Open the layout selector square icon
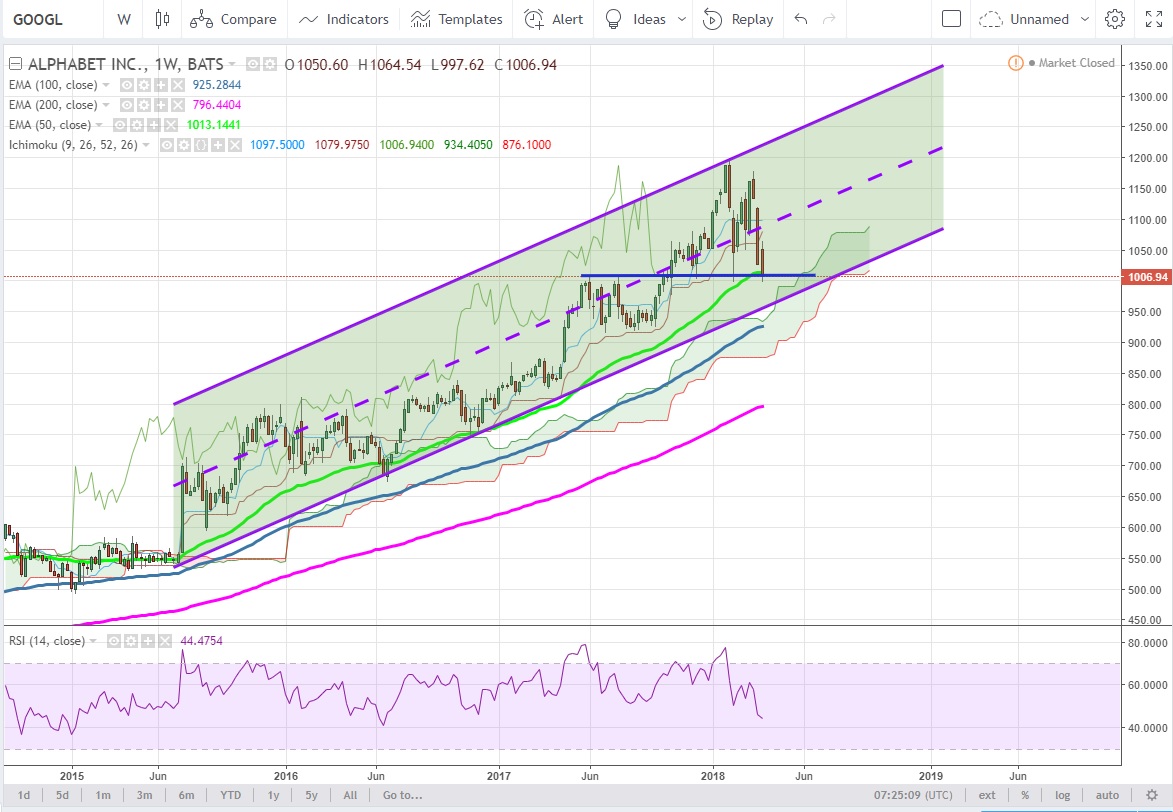The height and width of the screenshot is (812, 1173). (x=952, y=19)
